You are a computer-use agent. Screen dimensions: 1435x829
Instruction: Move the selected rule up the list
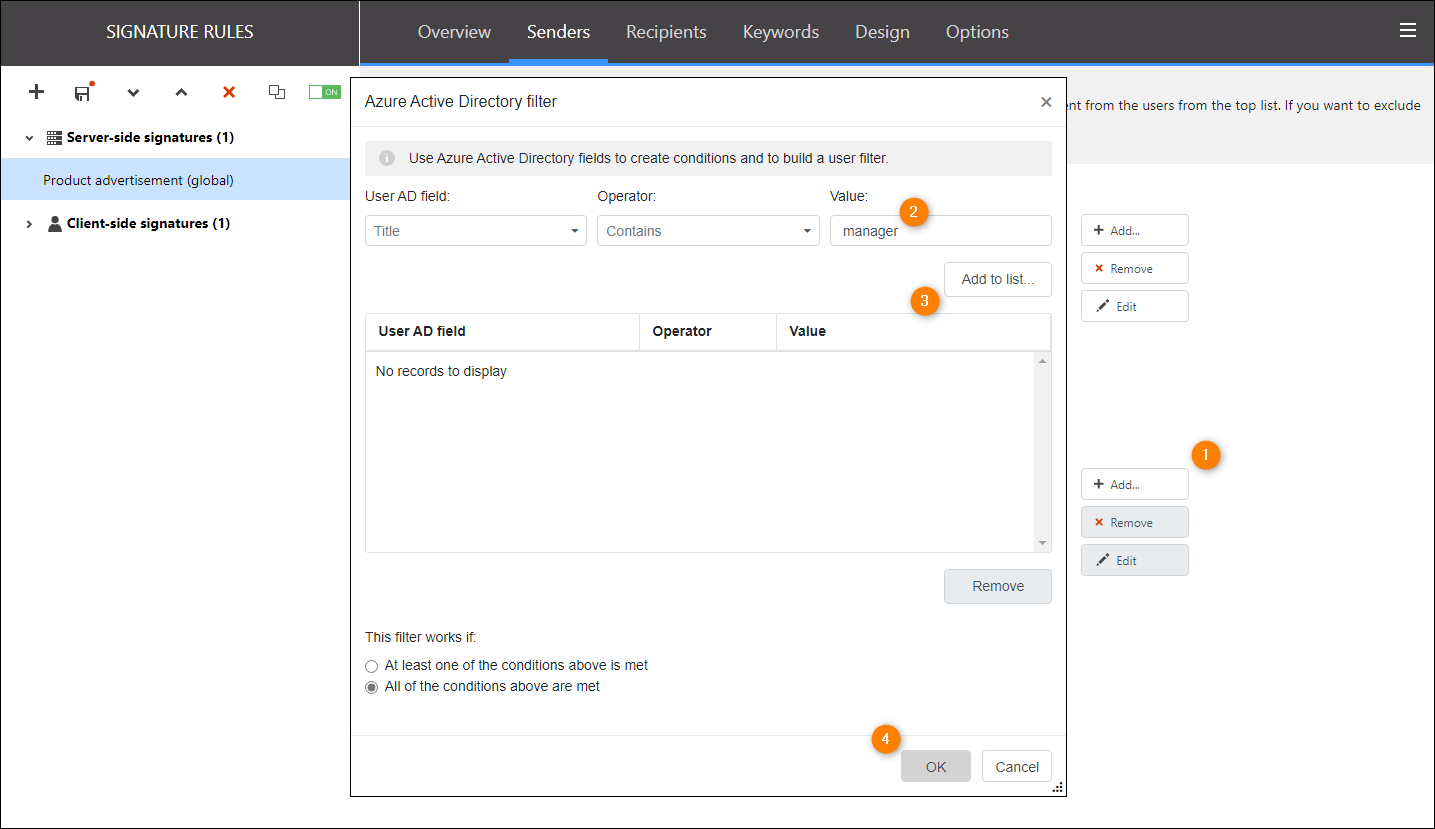click(181, 92)
